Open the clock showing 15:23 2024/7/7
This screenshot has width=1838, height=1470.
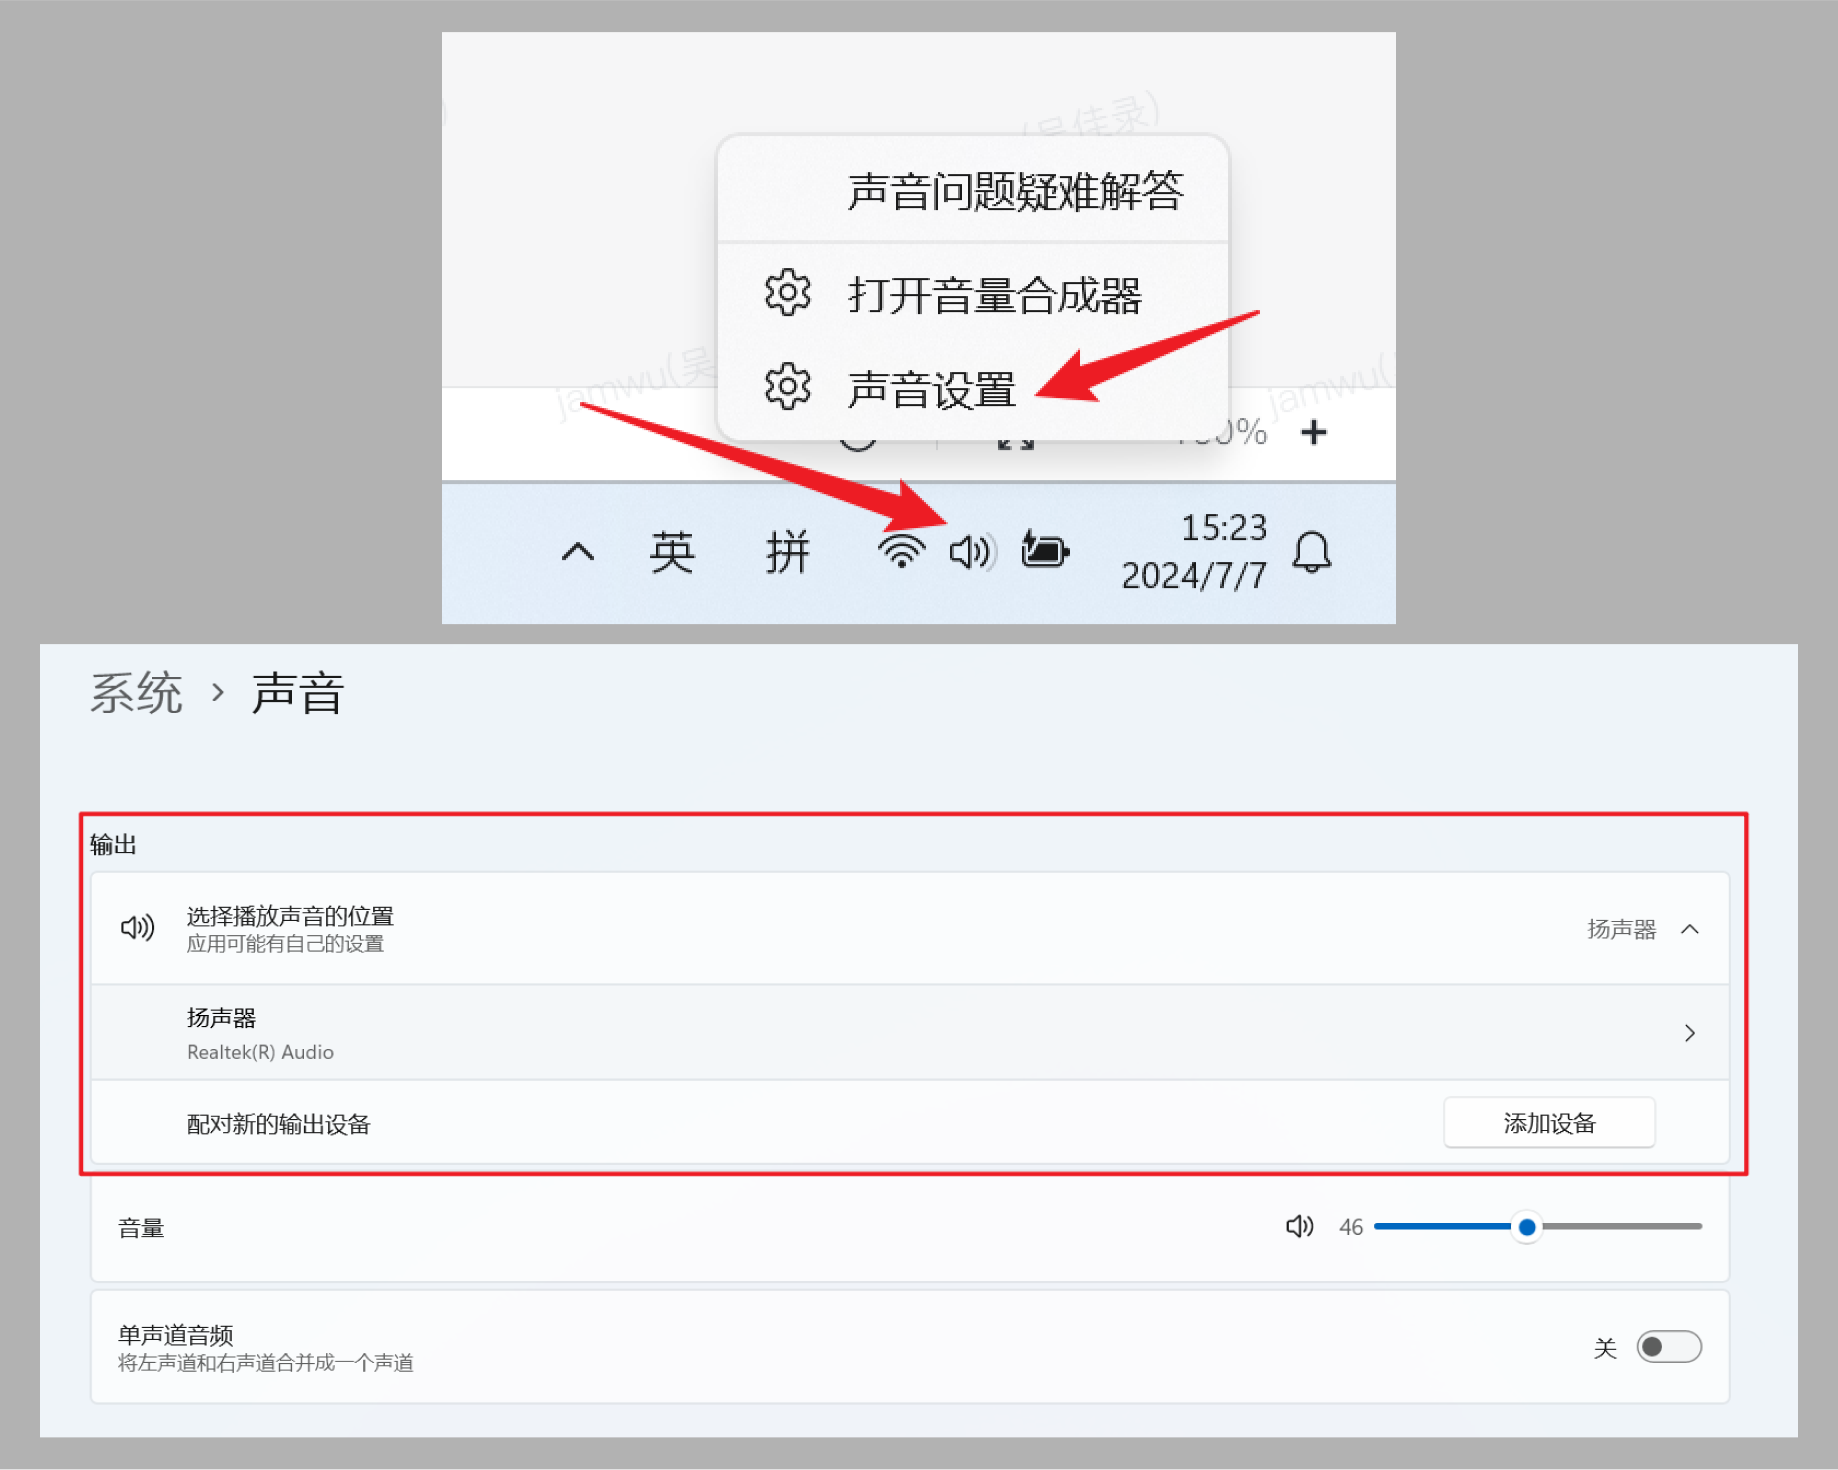tap(1194, 551)
